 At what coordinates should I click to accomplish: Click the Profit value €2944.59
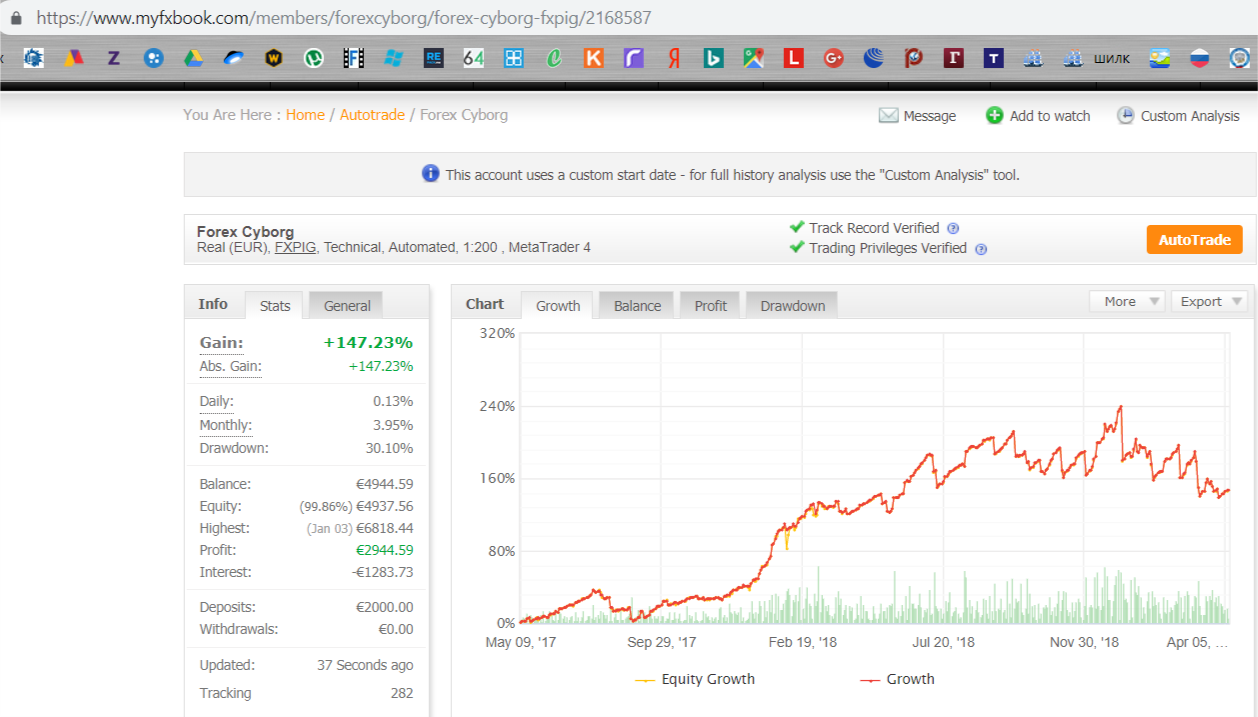[x=384, y=550]
